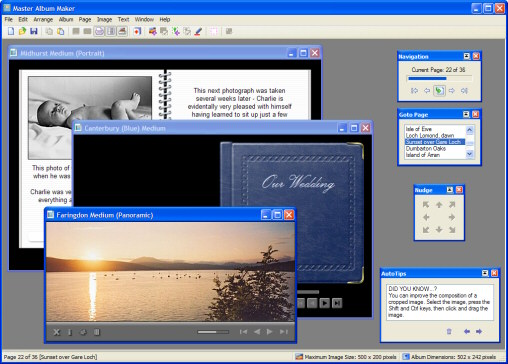Go to last page in Navigation panel
This screenshot has width=508, height=364.
coord(464,91)
